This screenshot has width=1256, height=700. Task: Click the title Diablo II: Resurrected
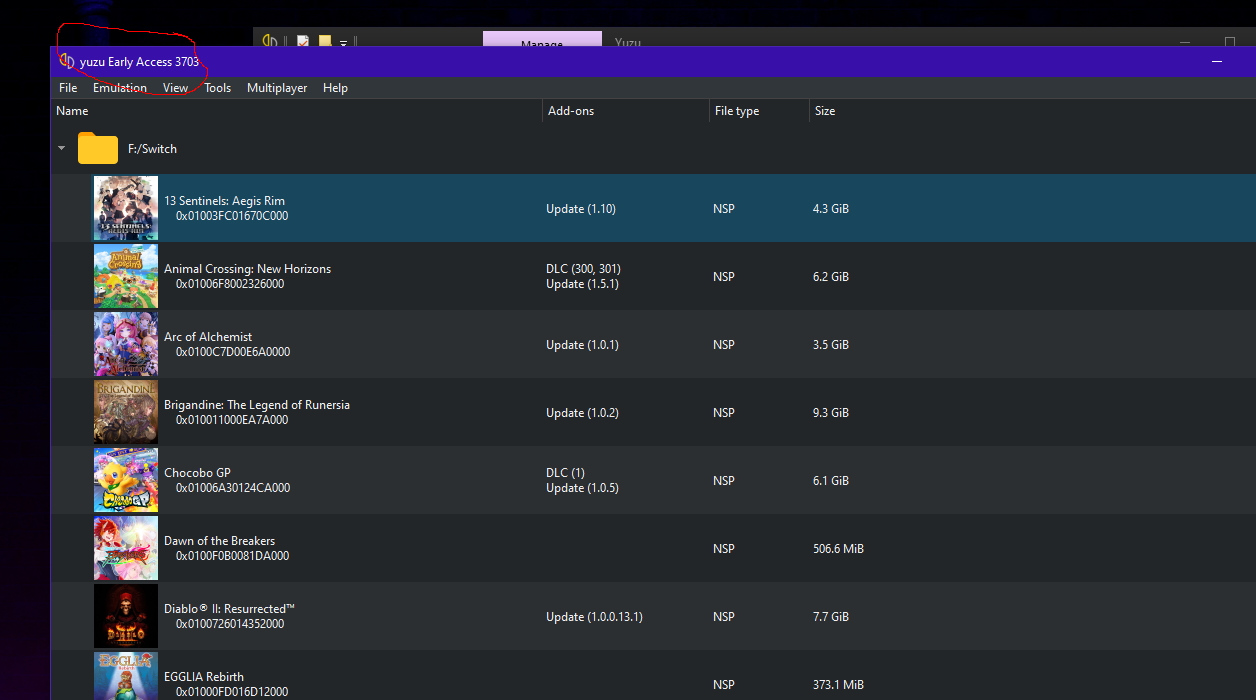pyautogui.click(x=229, y=609)
